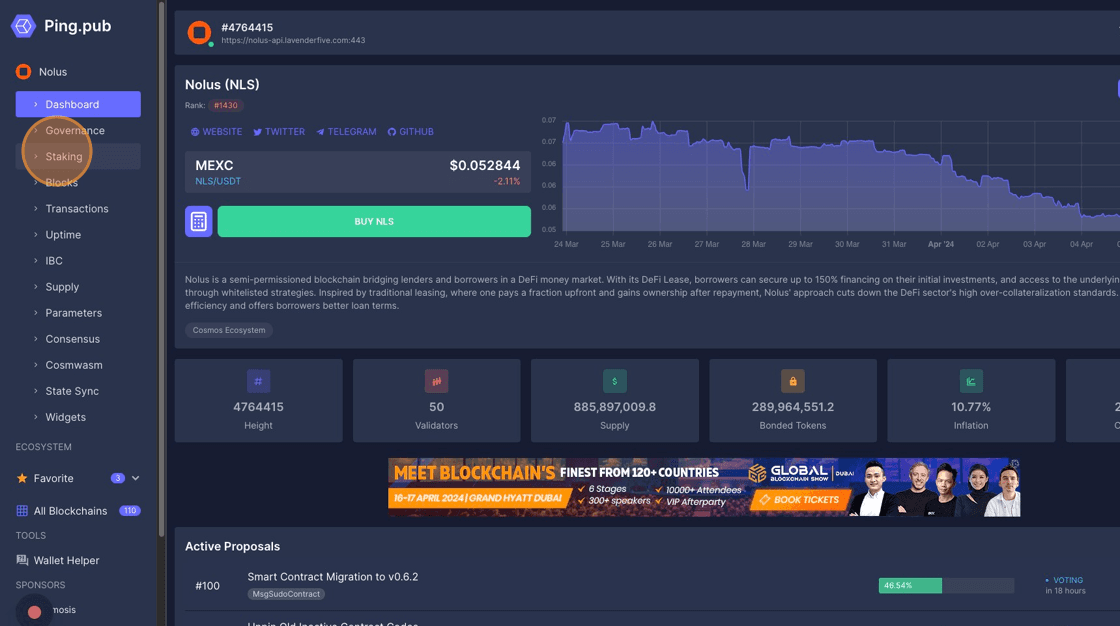
Task: Expand the Governance menu item
Action: click(x=75, y=131)
